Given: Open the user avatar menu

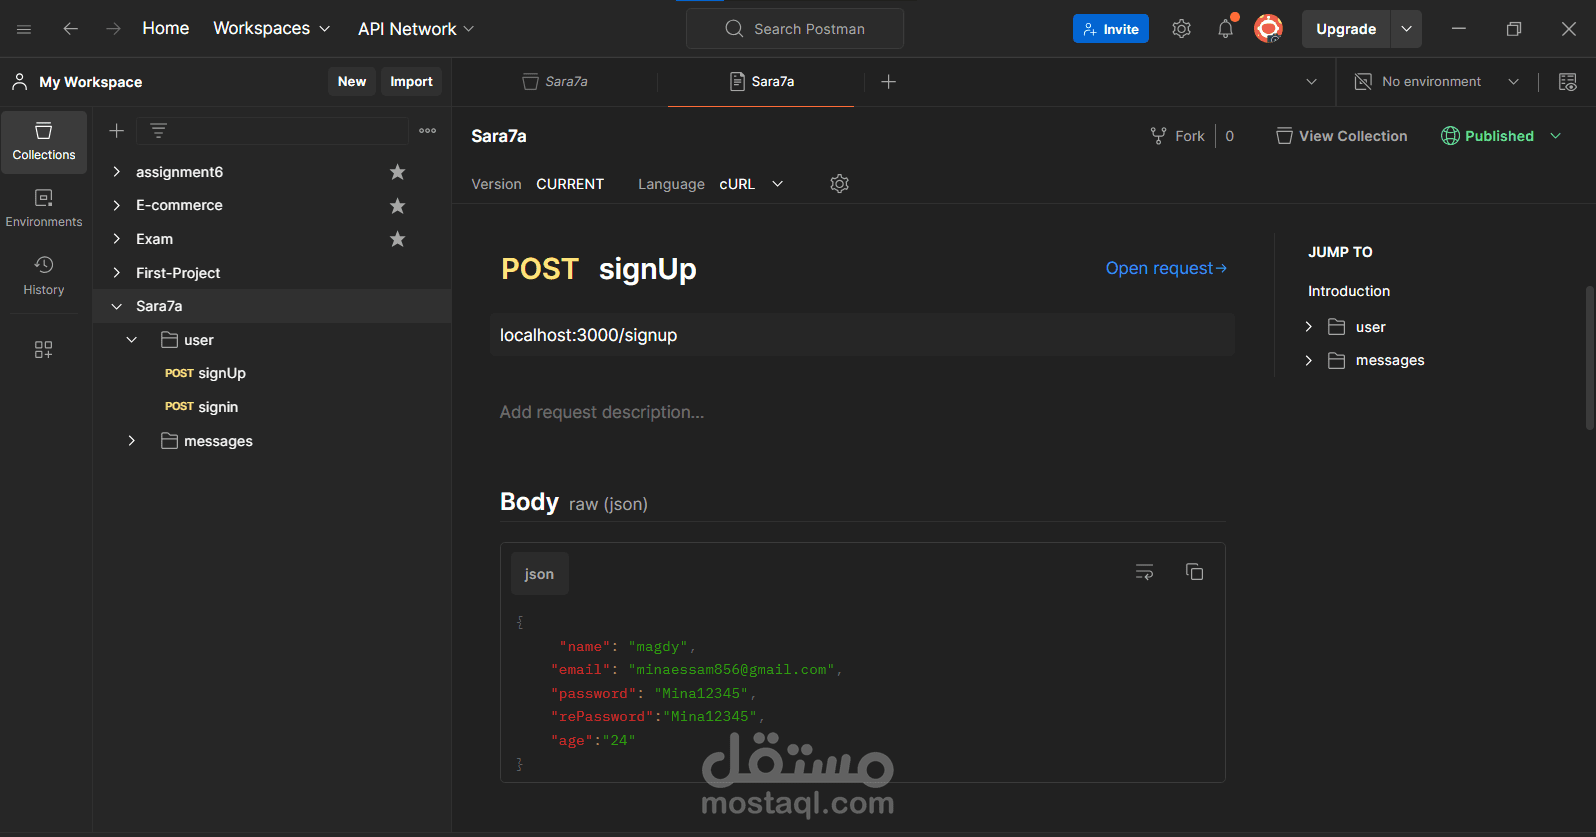Looking at the screenshot, I should 1268,29.
